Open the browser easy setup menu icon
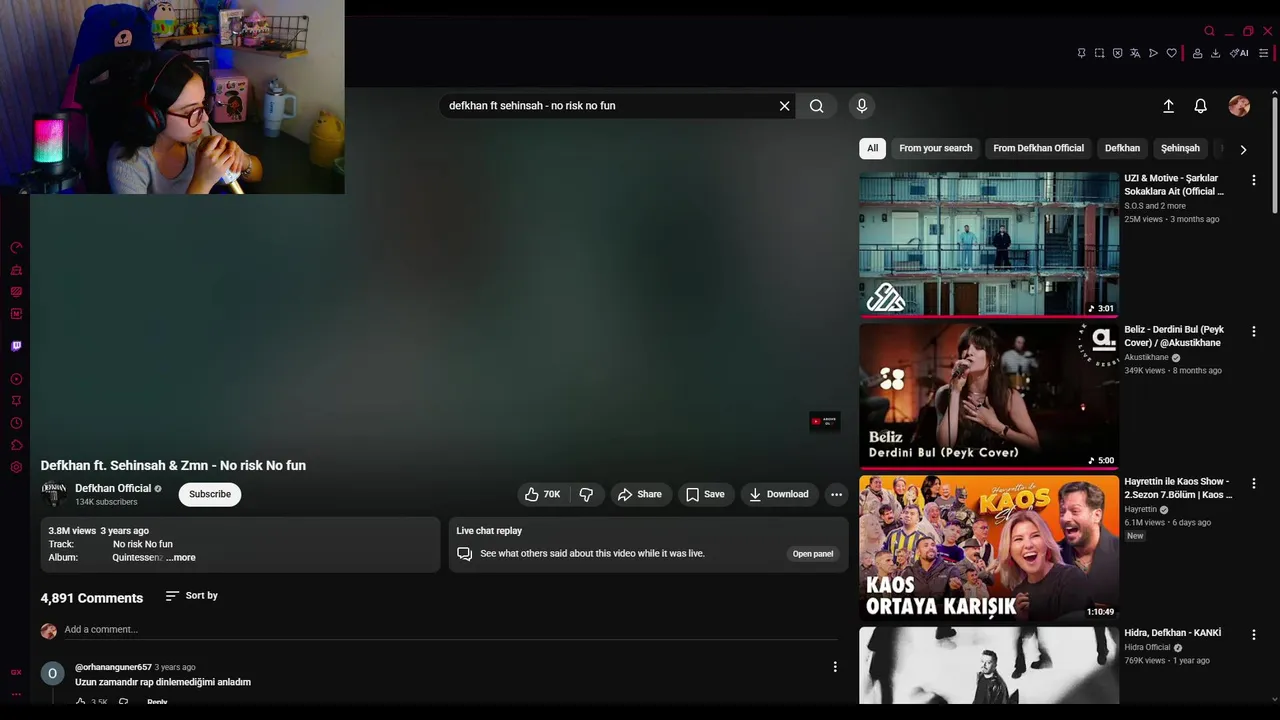Viewport: 1280px width, 720px height. coord(1264,53)
